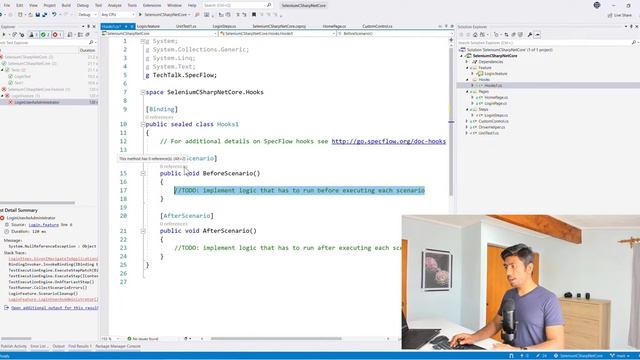The image size is (640, 360).
Task: Click the solution icon at tree top
Action: coord(462,50)
